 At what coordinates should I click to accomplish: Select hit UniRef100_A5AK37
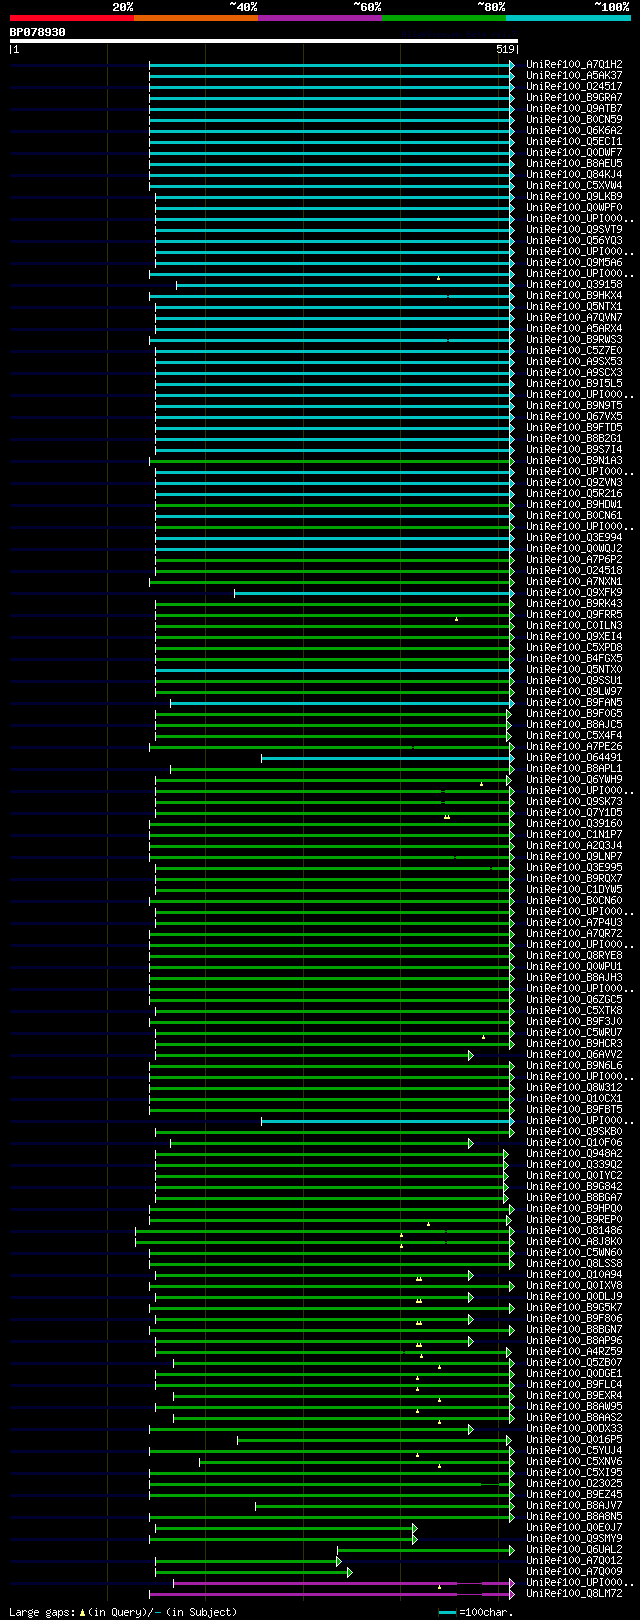575,76
